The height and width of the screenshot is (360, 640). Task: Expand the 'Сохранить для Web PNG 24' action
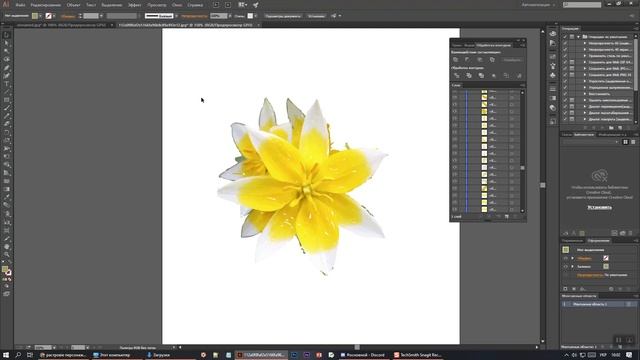click(584, 75)
